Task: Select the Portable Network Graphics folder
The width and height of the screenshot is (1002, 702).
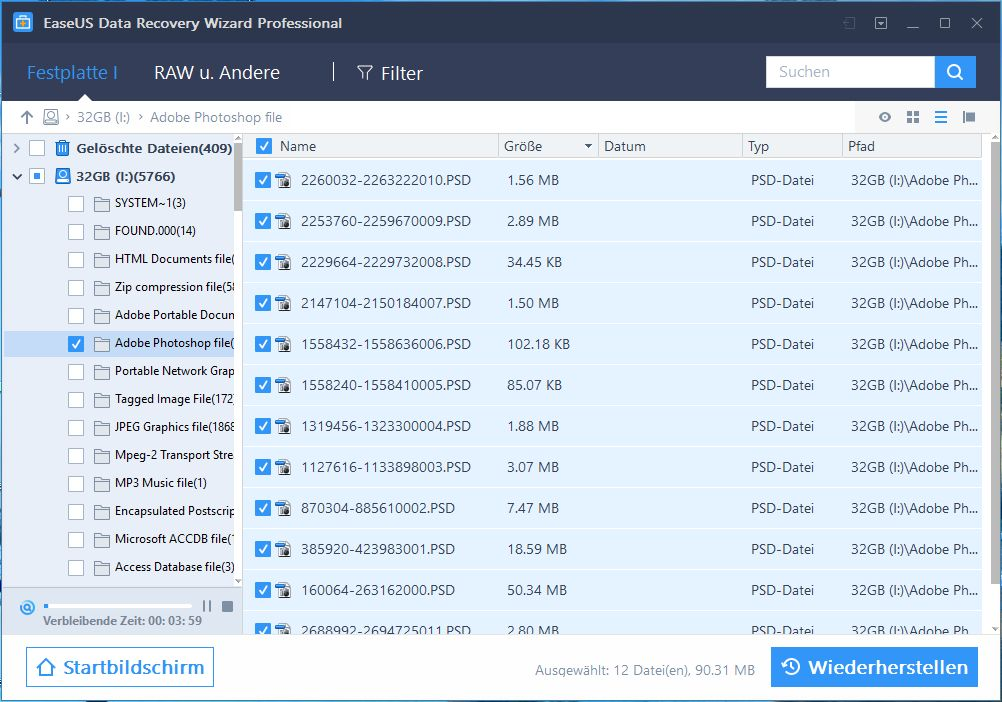Action: 174,372
